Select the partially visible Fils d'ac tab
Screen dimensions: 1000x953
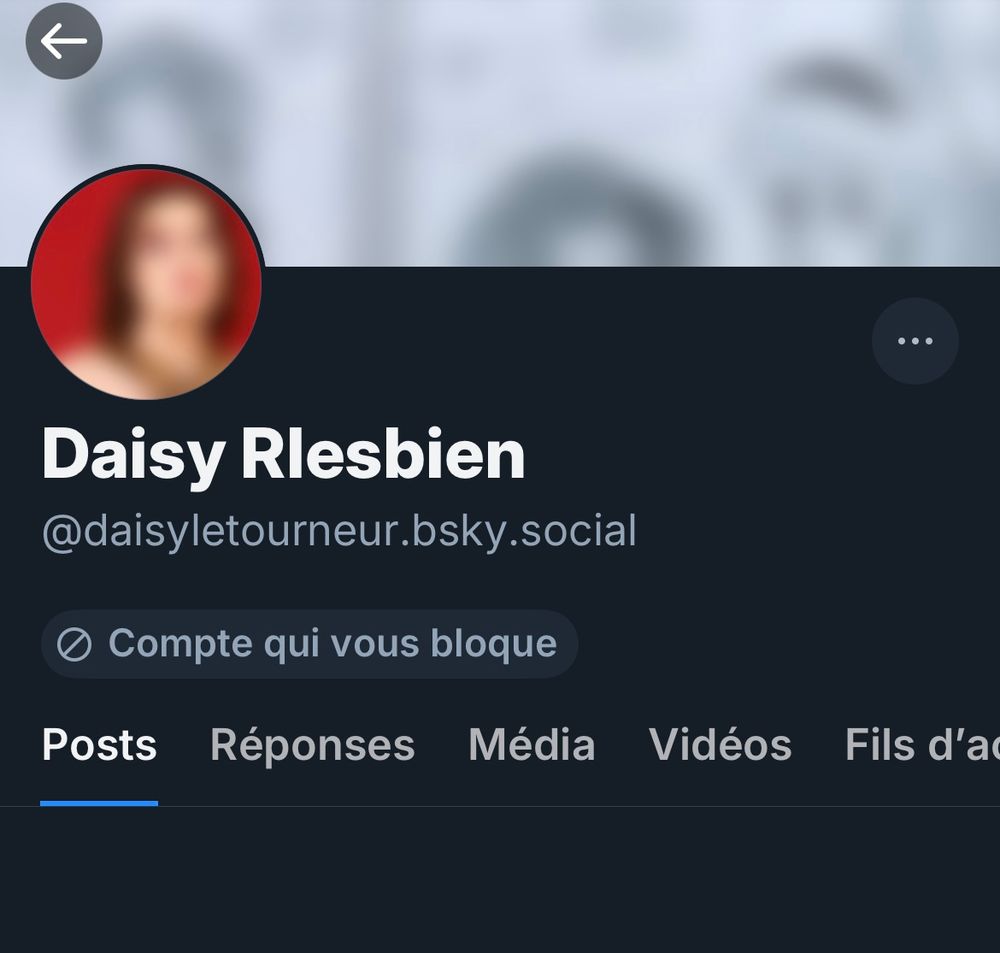coord(922,745)
